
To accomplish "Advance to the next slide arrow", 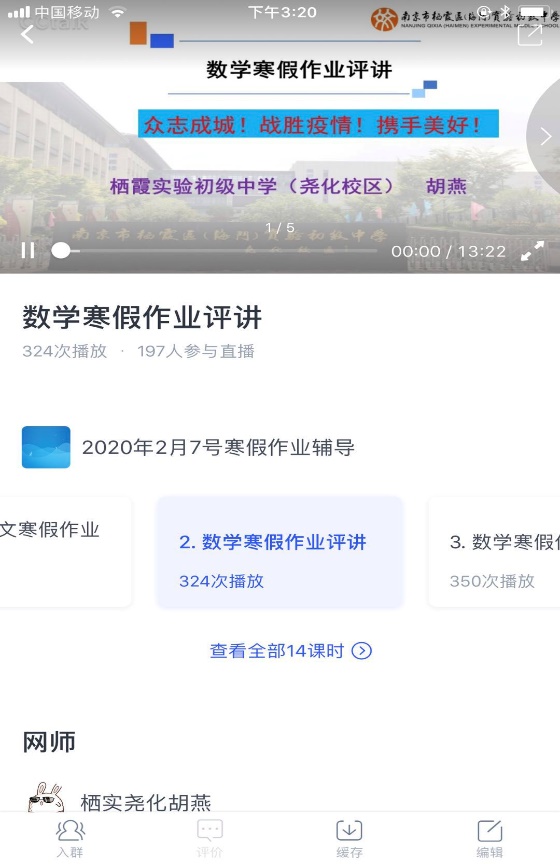I will pyautogui.click(x=546, y=136).
